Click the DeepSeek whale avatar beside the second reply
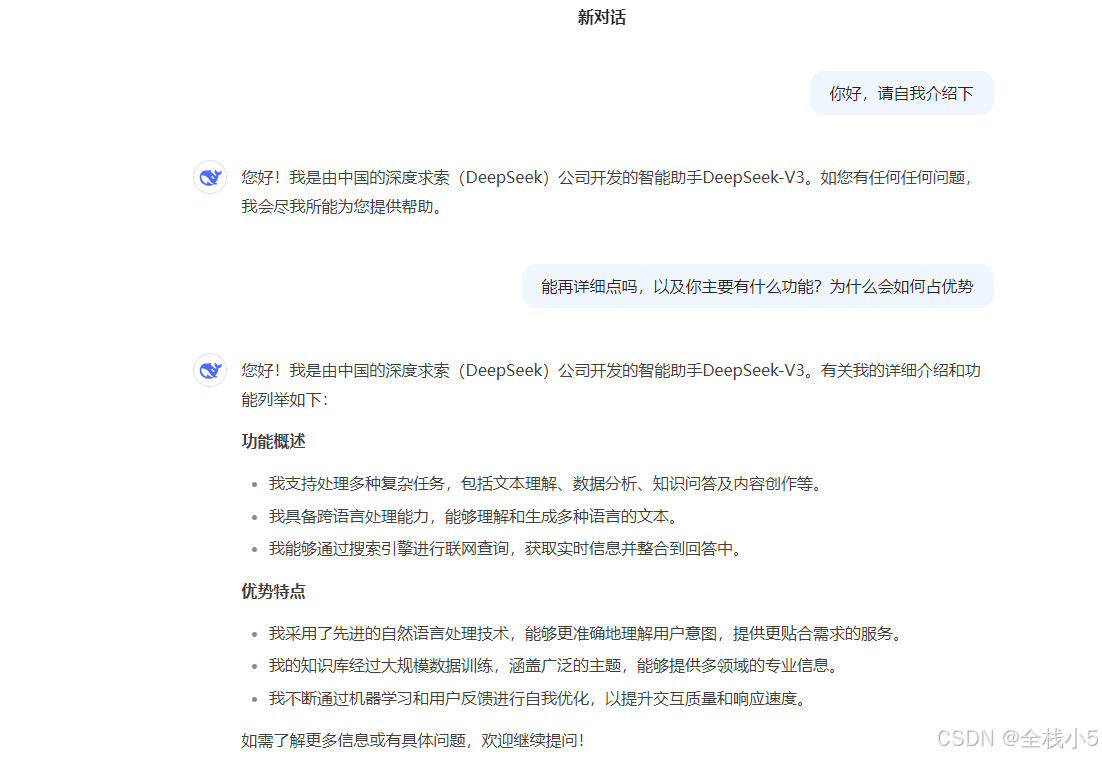This screenshot has height=758, width=1102. (x=209, y=370)
